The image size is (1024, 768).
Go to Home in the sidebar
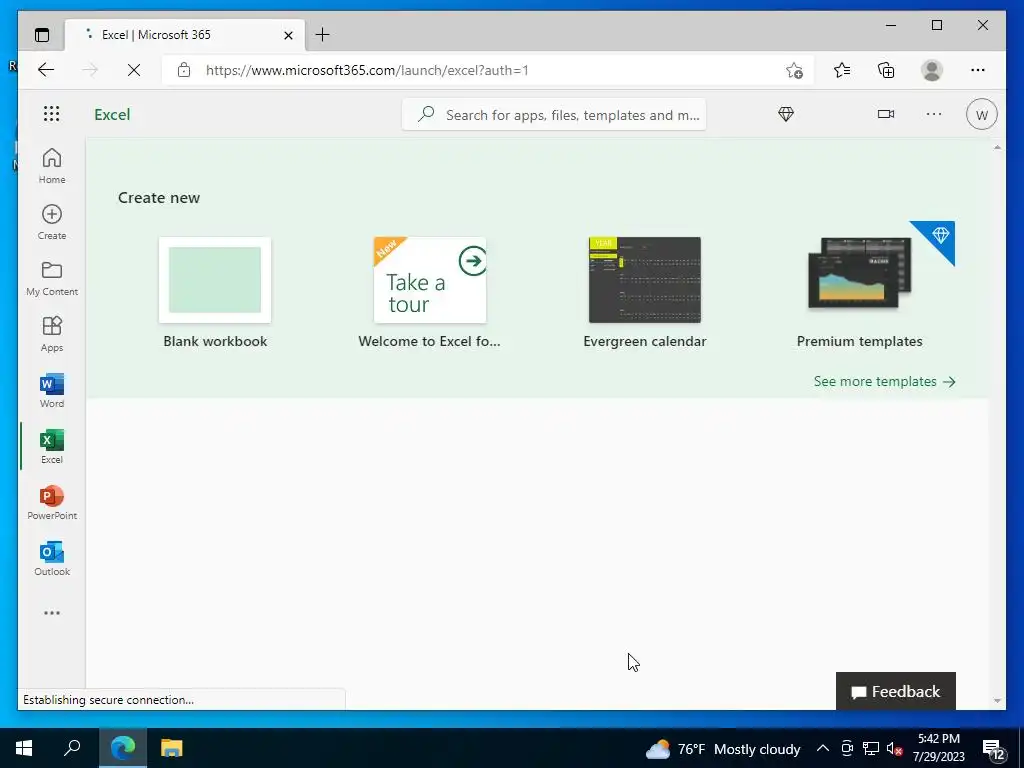[x=52, y=166]
